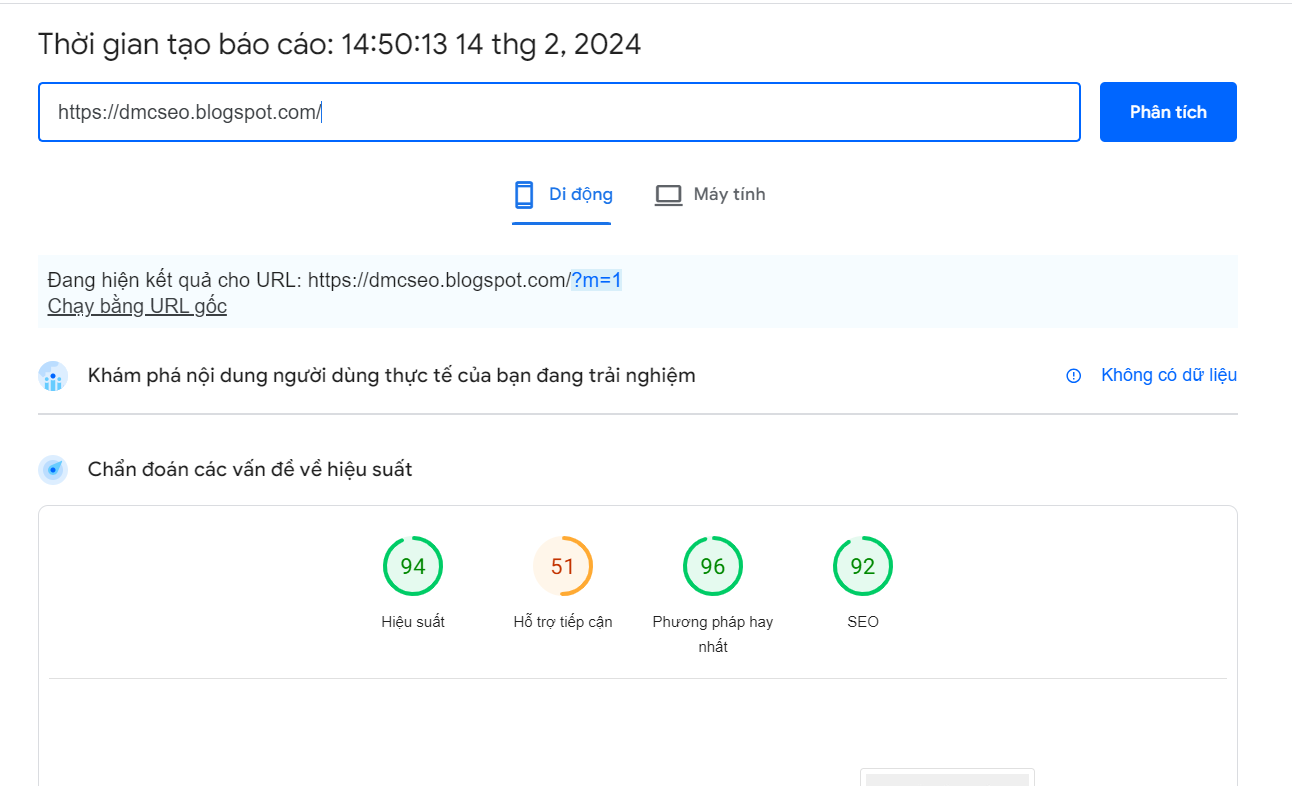Viewport: 1292px width, 786px height.
Task: Open the Chạy bằng URL gốc link
Action: 137,306
